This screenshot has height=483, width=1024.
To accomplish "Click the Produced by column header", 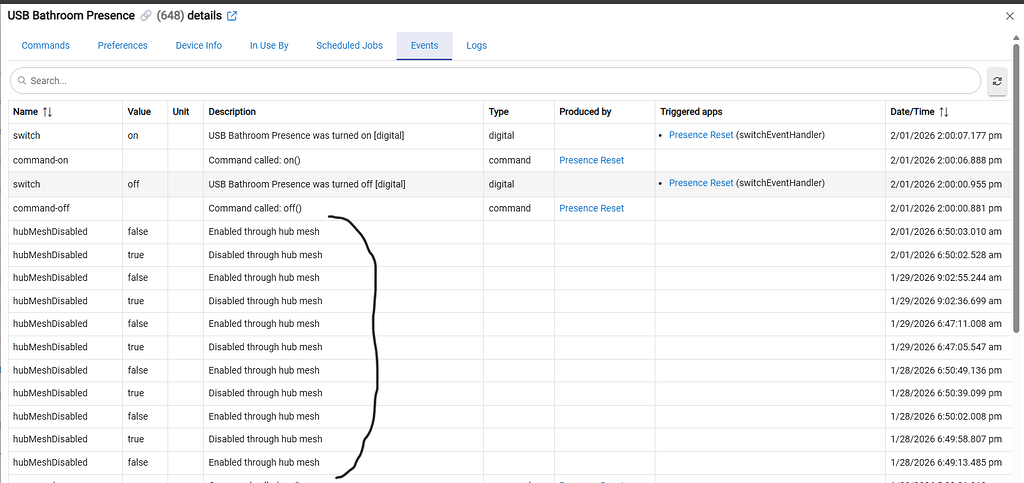I will [x=585, y=112].
